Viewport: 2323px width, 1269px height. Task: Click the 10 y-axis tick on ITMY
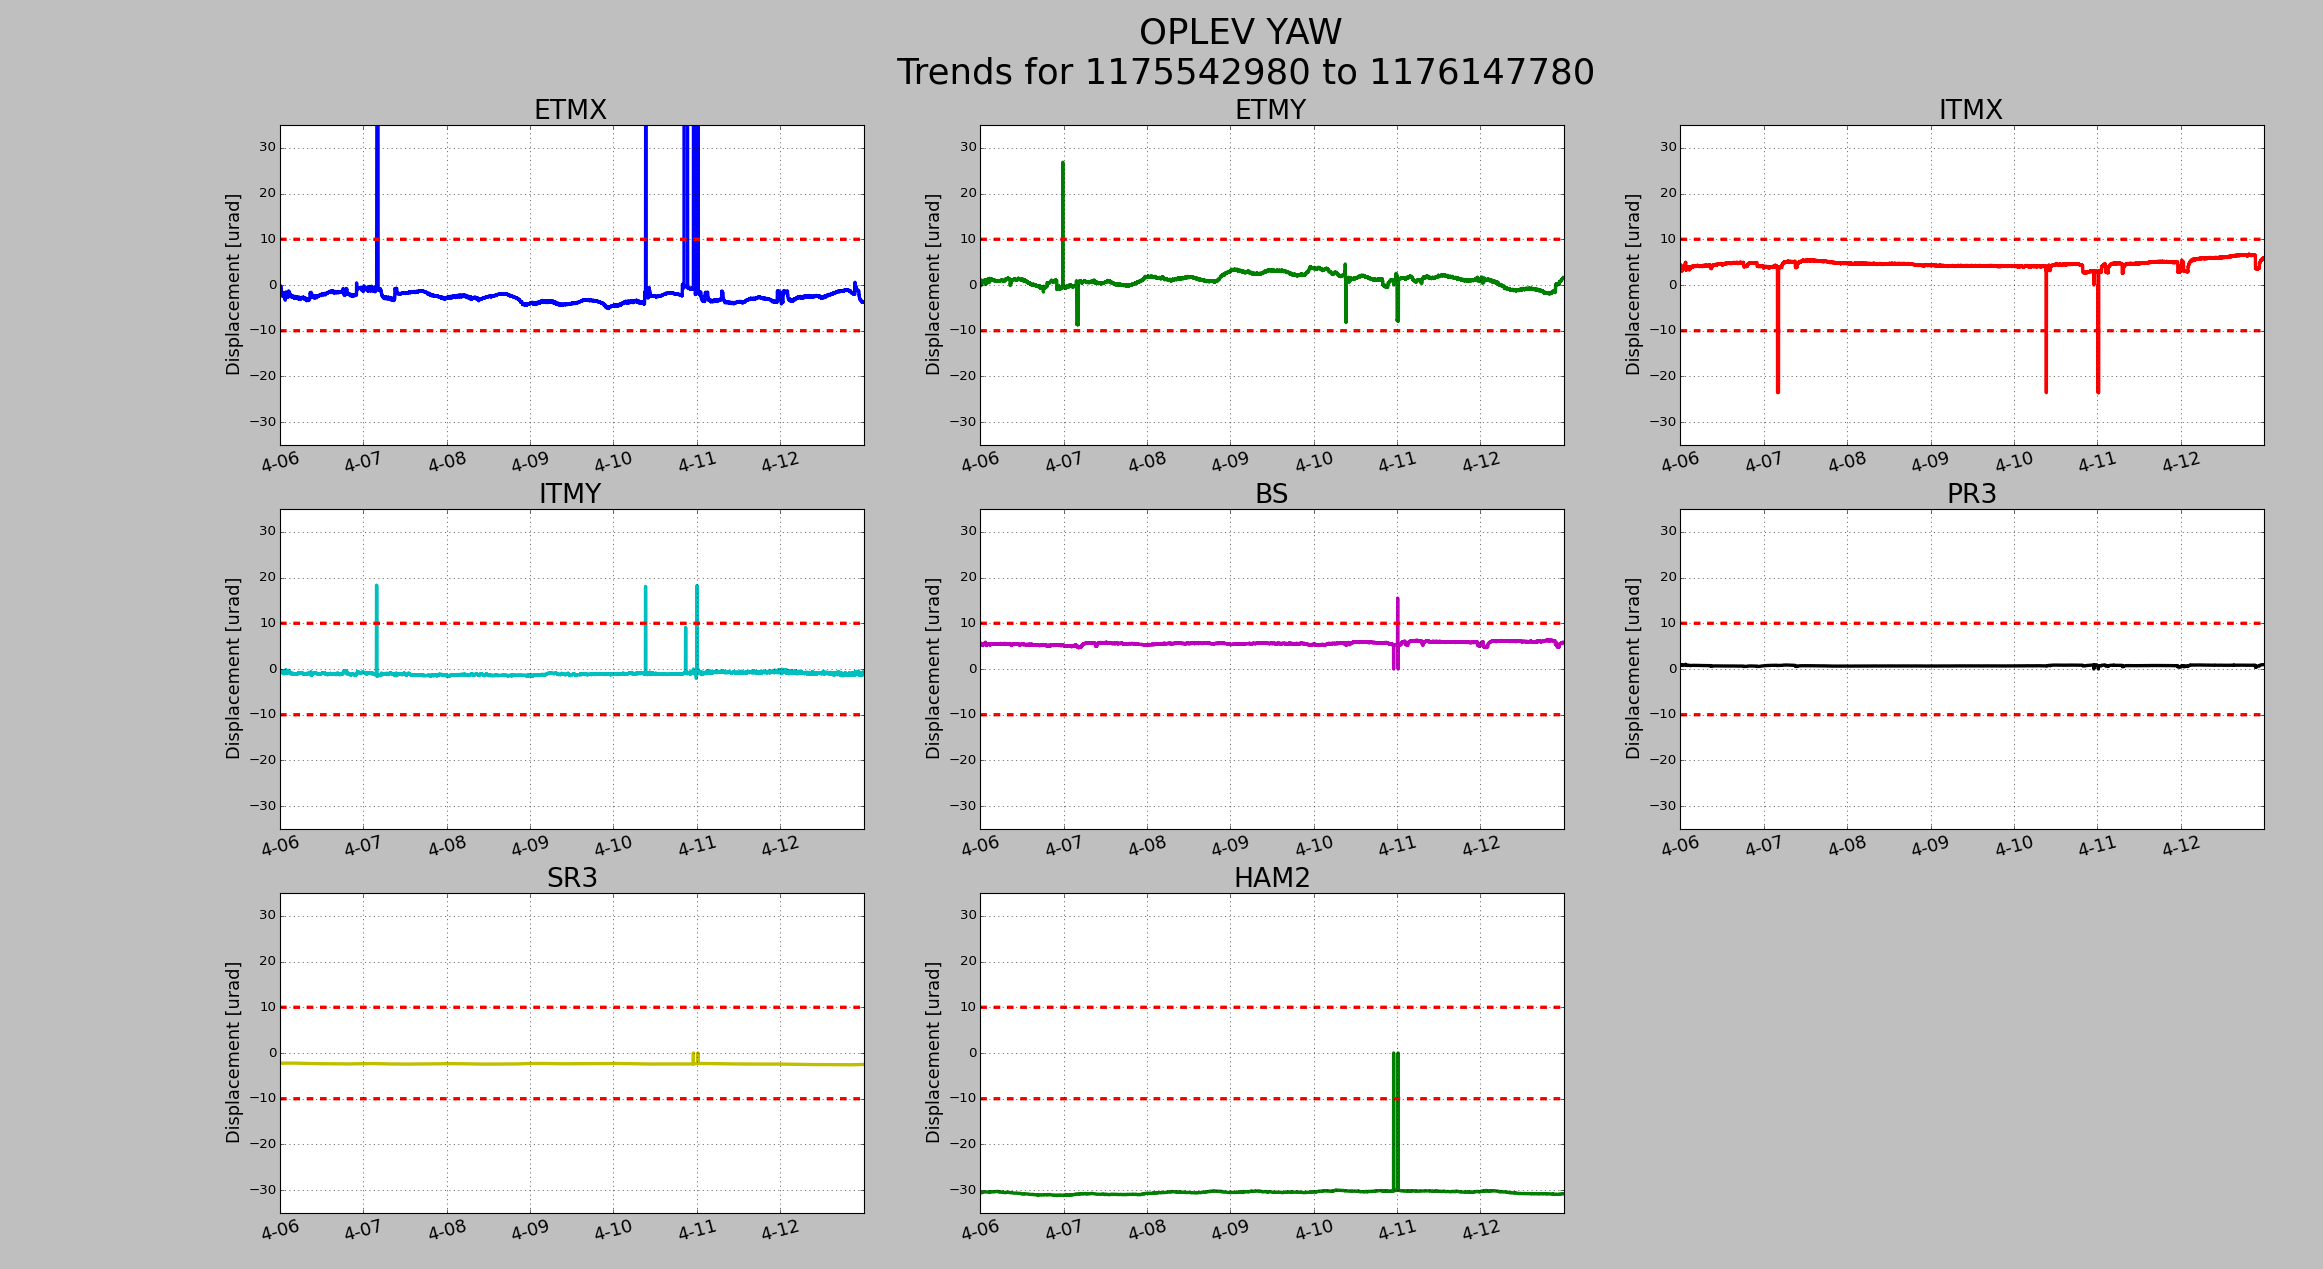(x=267, y=623)
